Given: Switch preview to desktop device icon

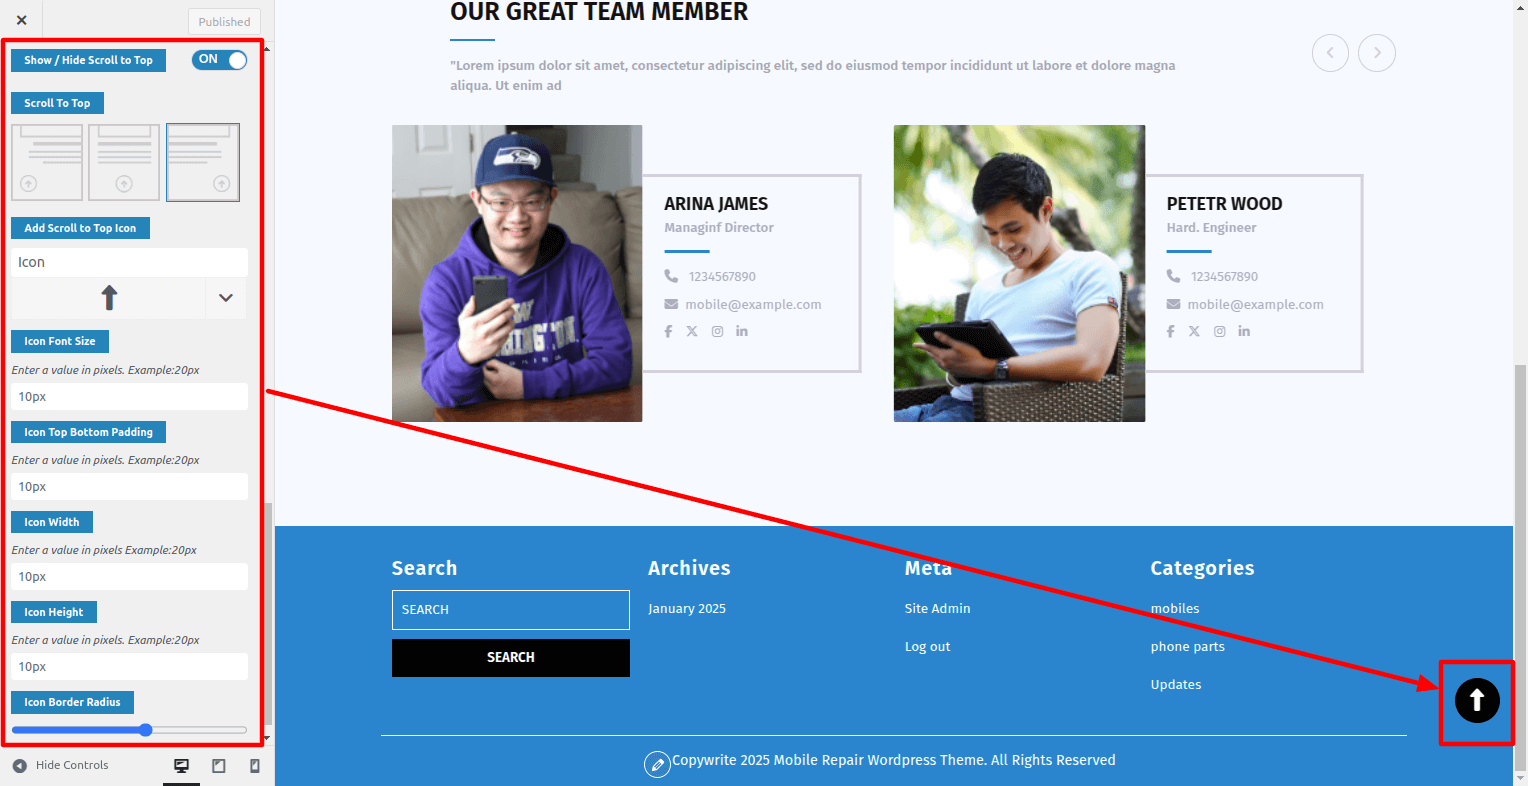Looking at the screenshot, I should point(182,766).
